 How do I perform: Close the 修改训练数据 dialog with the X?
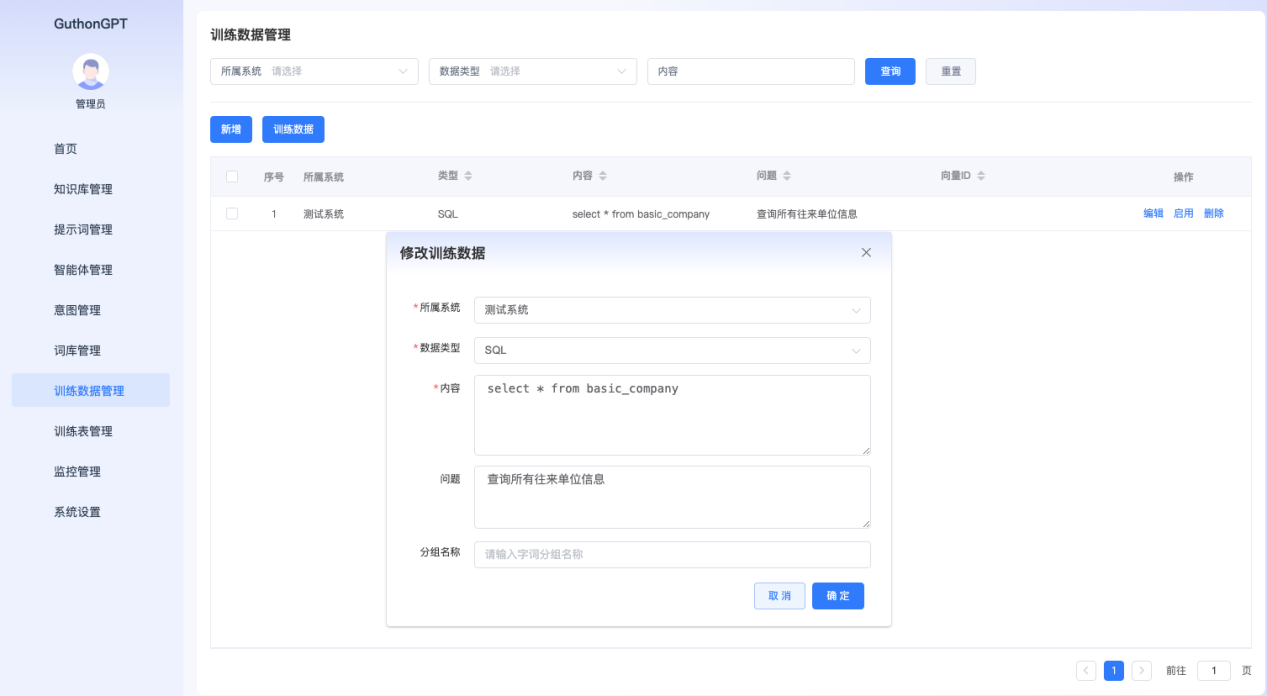click(x=866, y=253)
